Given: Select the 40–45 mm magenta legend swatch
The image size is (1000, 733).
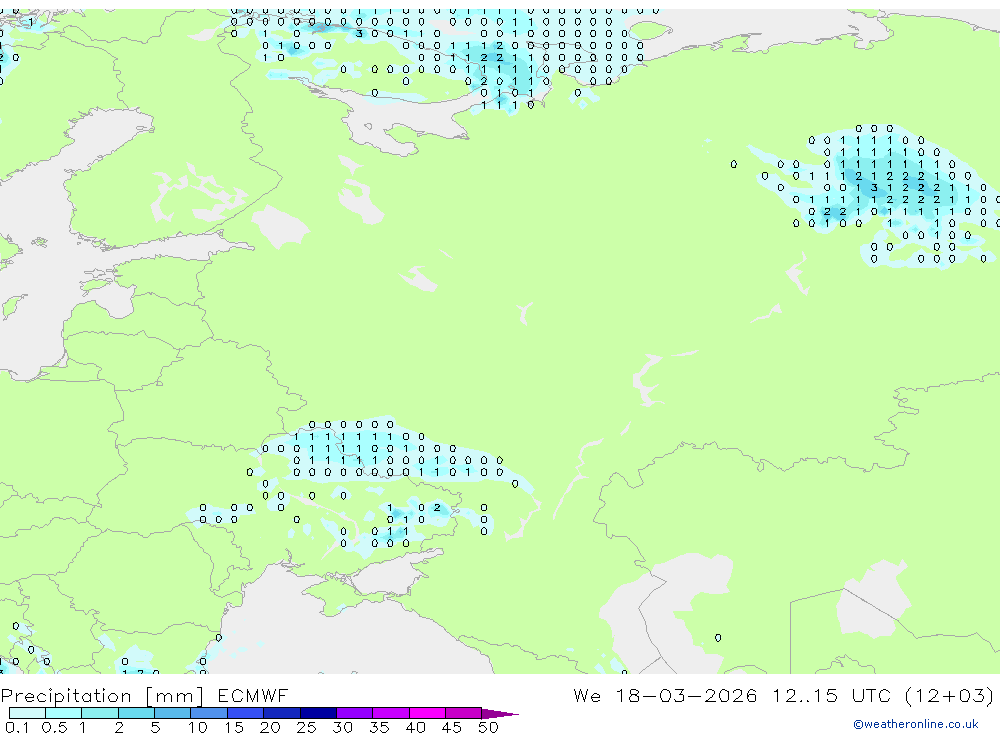Looking at the screenshot, I should pyautogui.click(x=427, y=713).
